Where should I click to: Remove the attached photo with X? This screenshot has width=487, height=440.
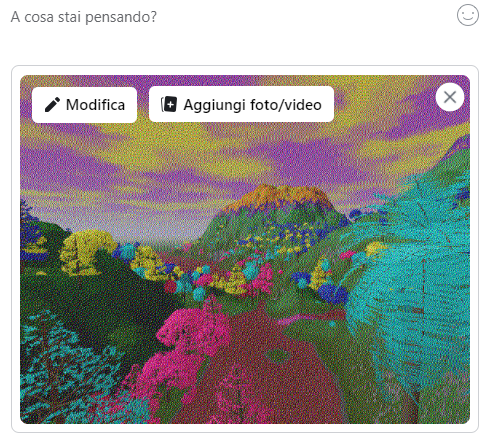[450, 97]
